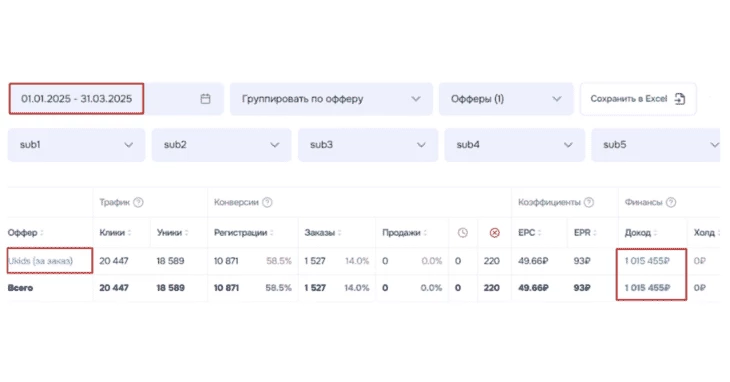This screenshot has height=382, width=730.
Task: Show help for Конверсии section
Action: 267,202
